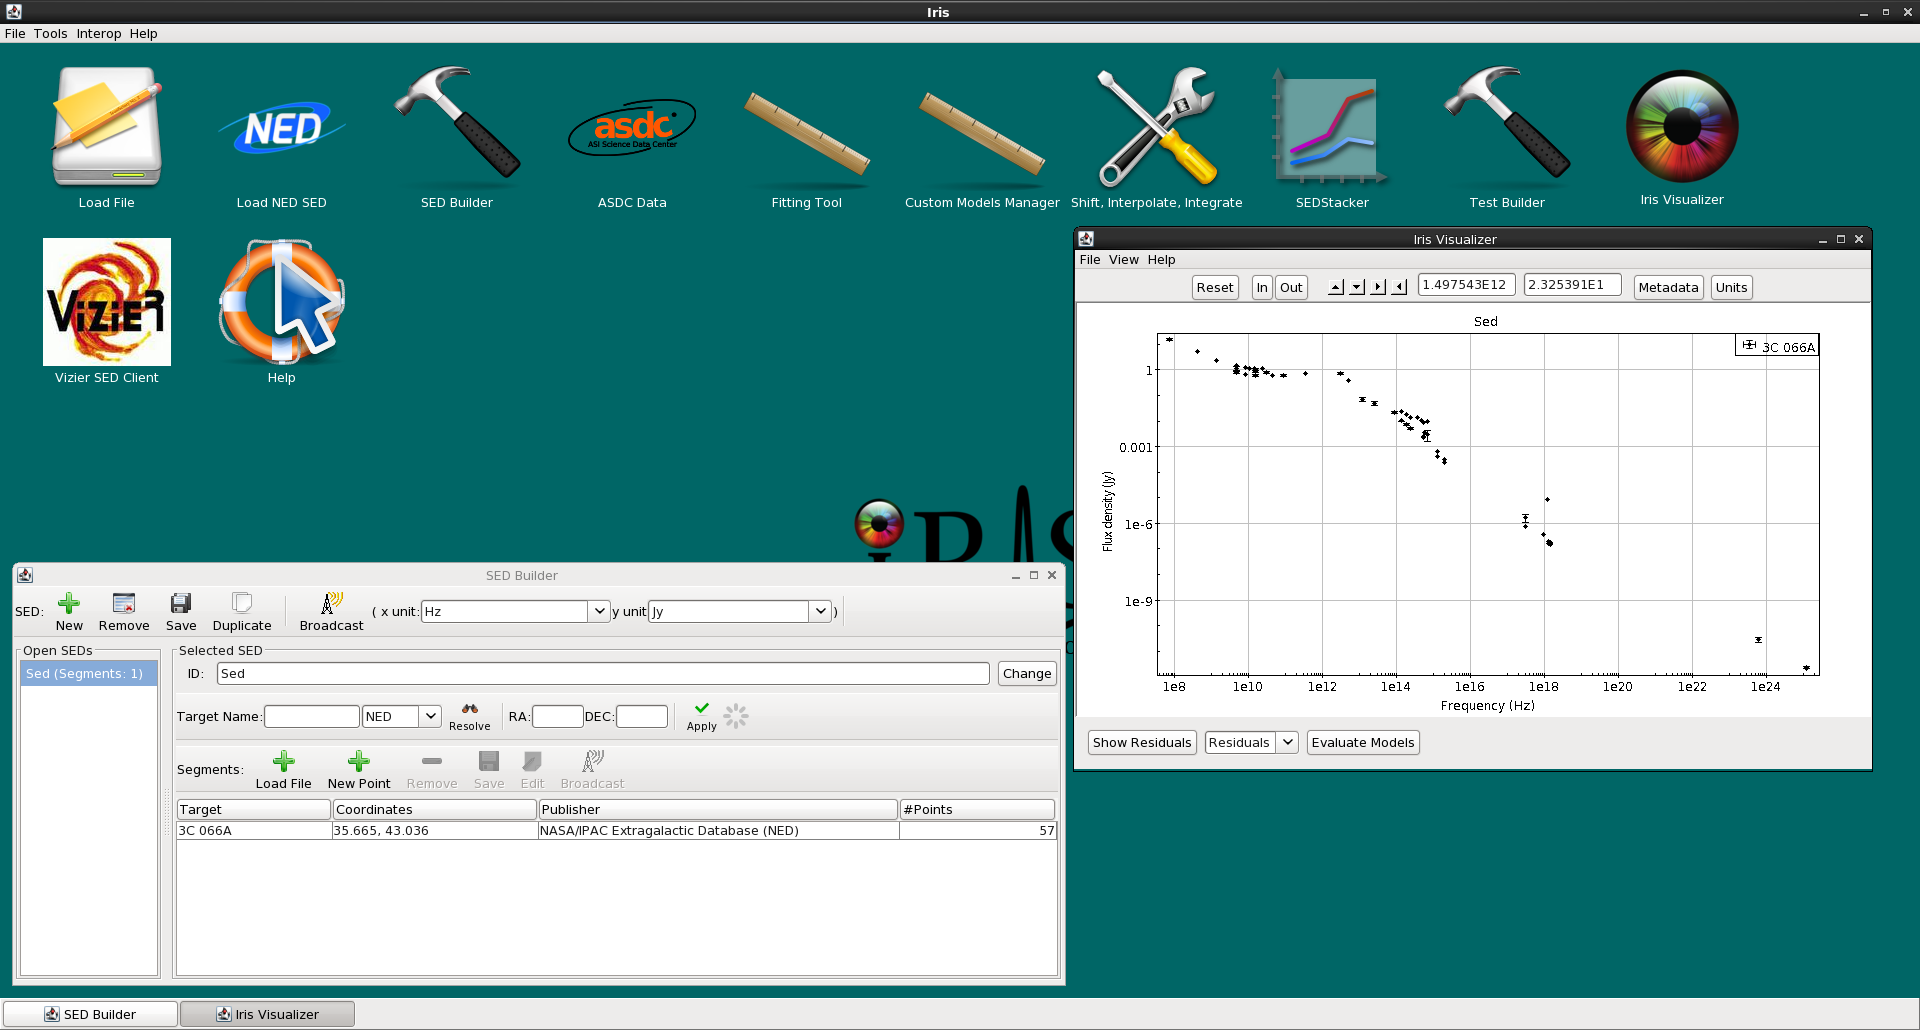Resolve the target name with binoculars

[470, 716]
